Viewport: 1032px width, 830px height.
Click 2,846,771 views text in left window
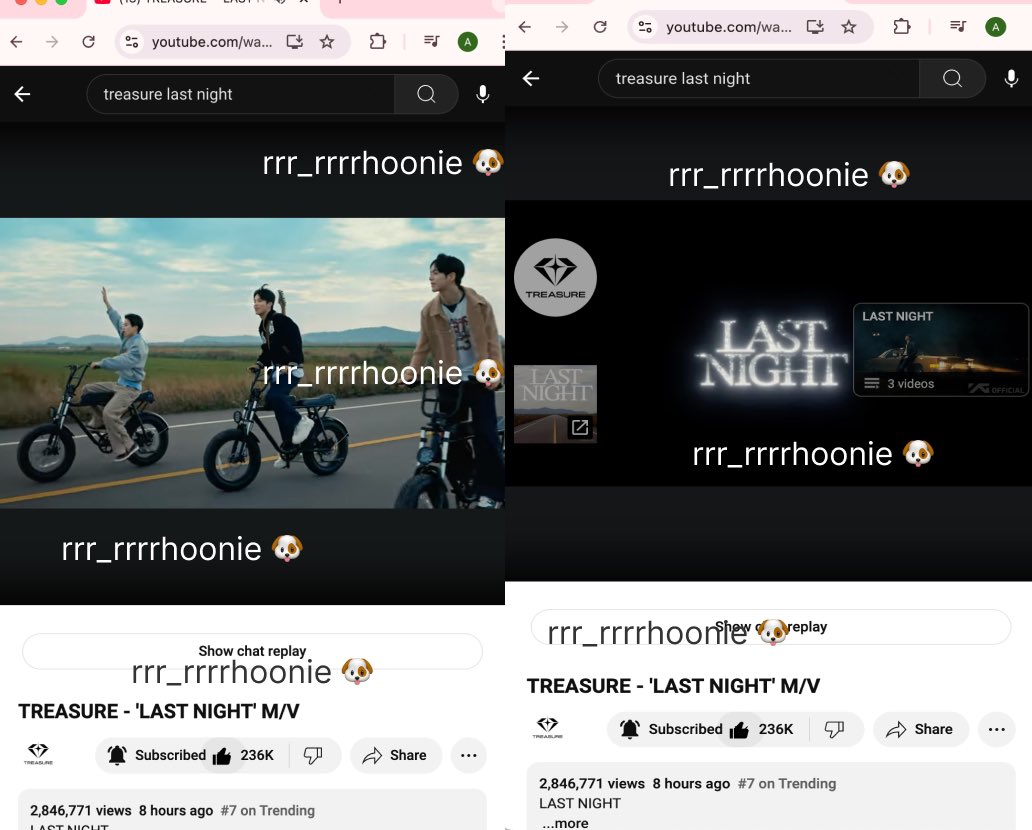click(x=81, y=810)
